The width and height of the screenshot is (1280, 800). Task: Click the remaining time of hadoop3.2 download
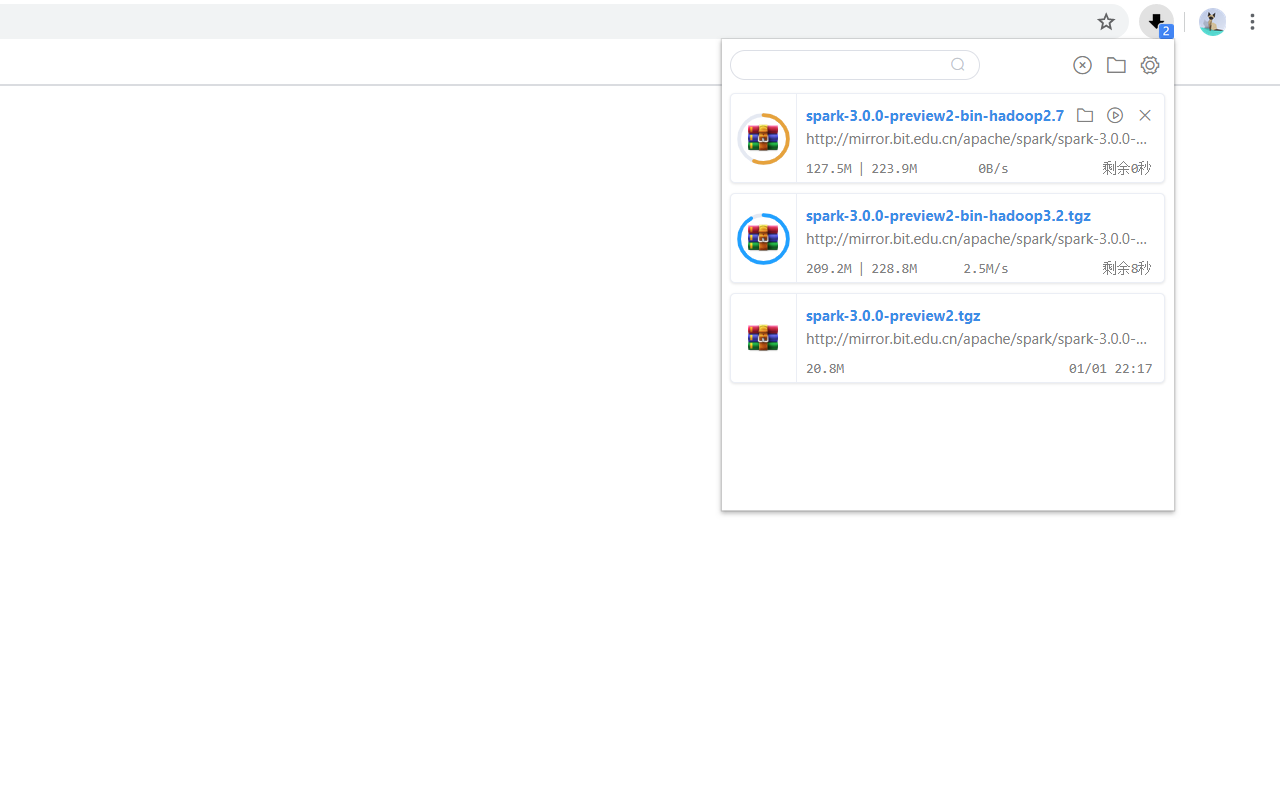click(x=1127, y=268)
